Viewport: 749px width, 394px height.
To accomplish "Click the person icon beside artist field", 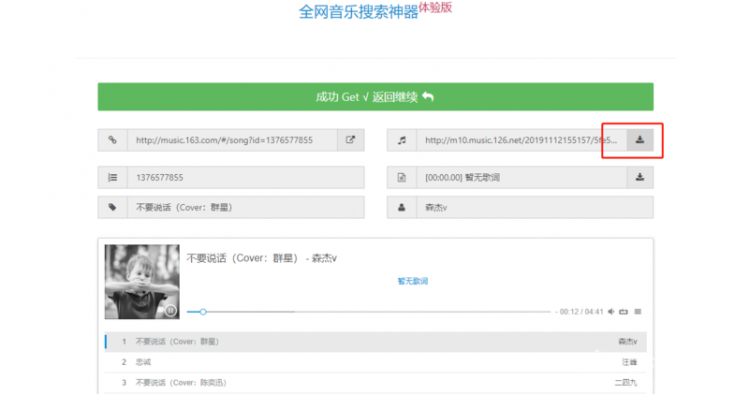I will click(402, 207).
